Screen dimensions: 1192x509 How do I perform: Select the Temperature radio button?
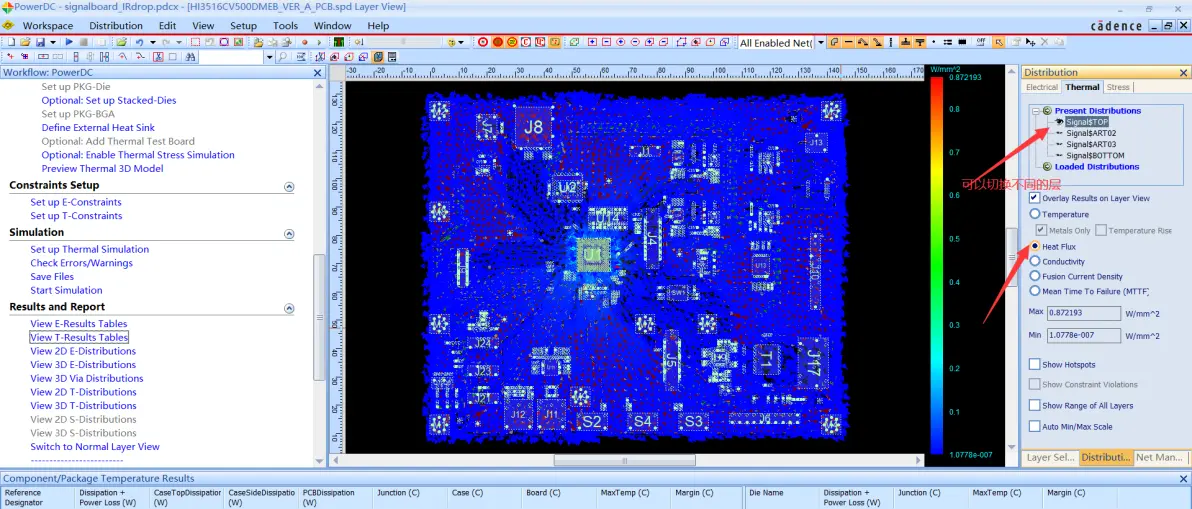coord(1035,214)
